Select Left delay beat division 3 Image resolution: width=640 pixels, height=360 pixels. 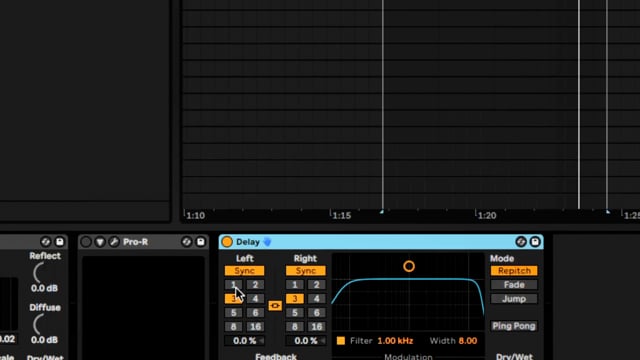233,299
